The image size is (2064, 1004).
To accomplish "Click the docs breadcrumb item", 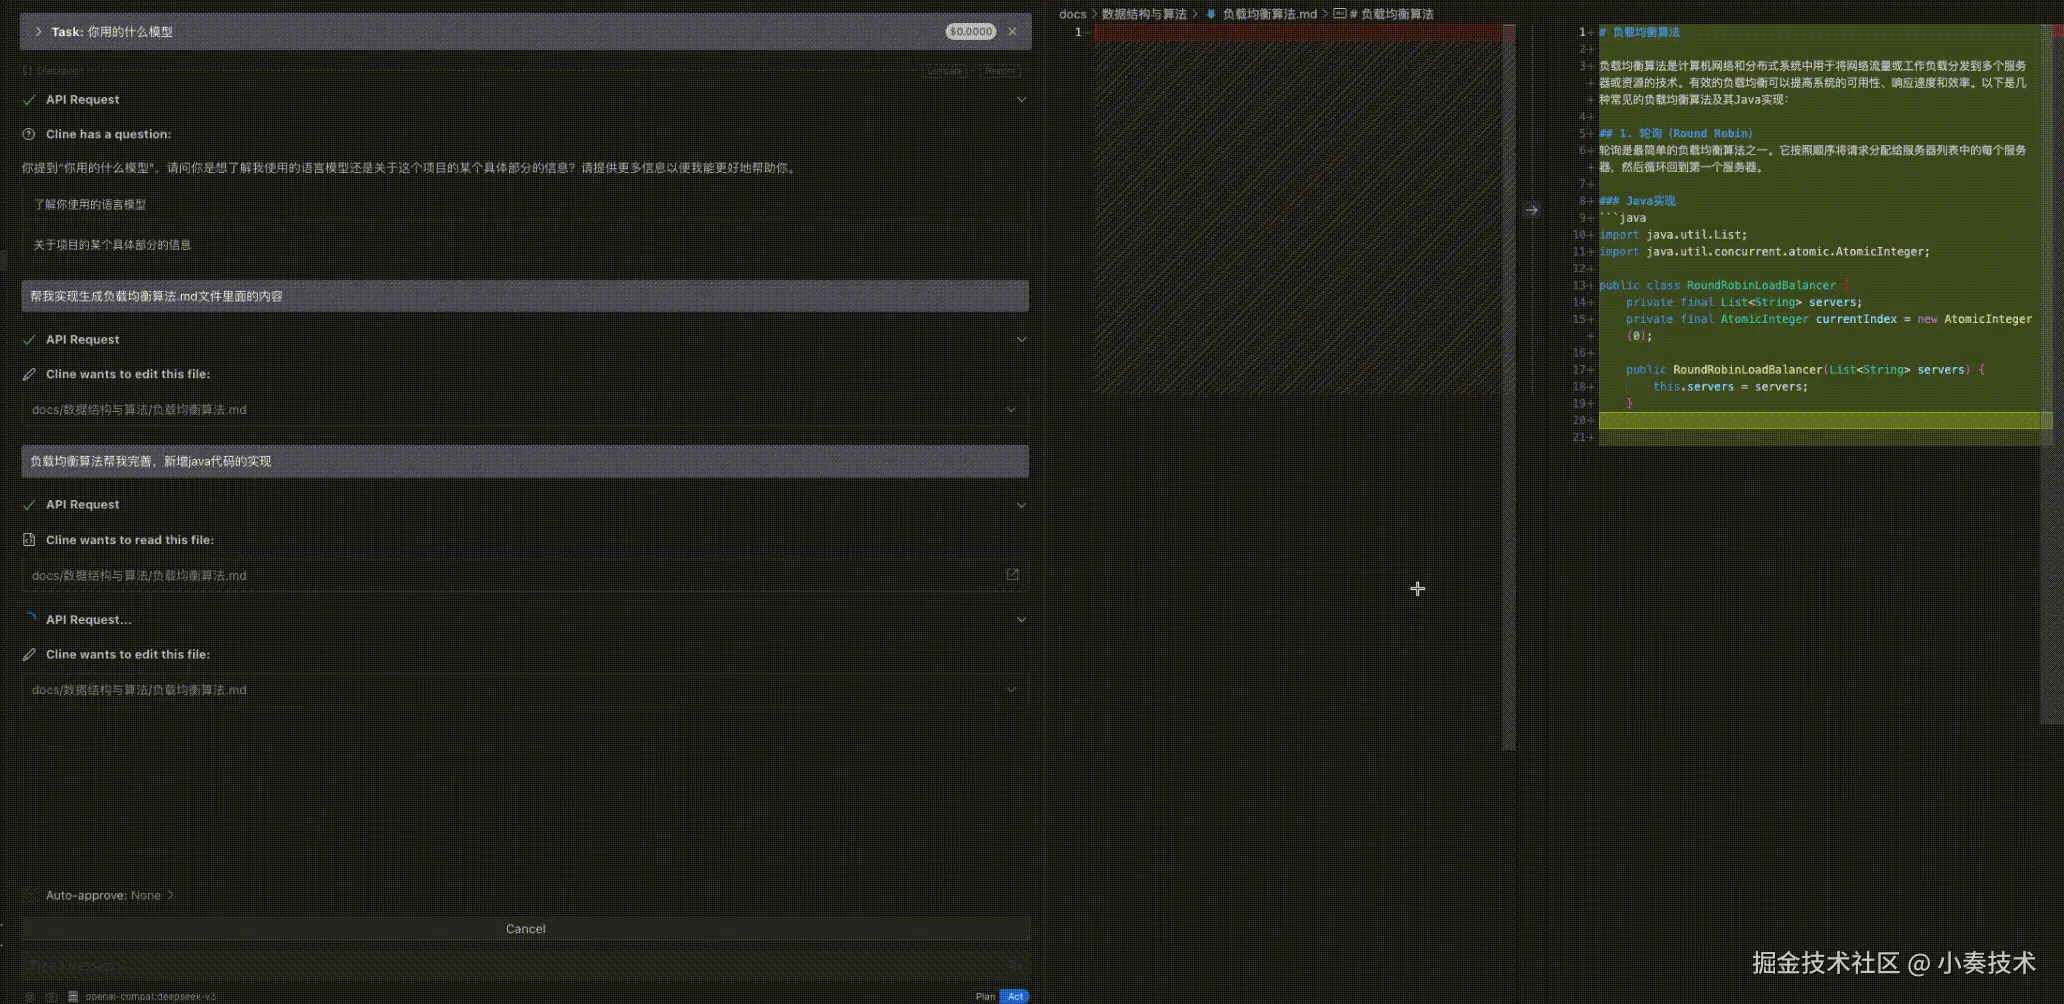I will [x=1071, y=14].
